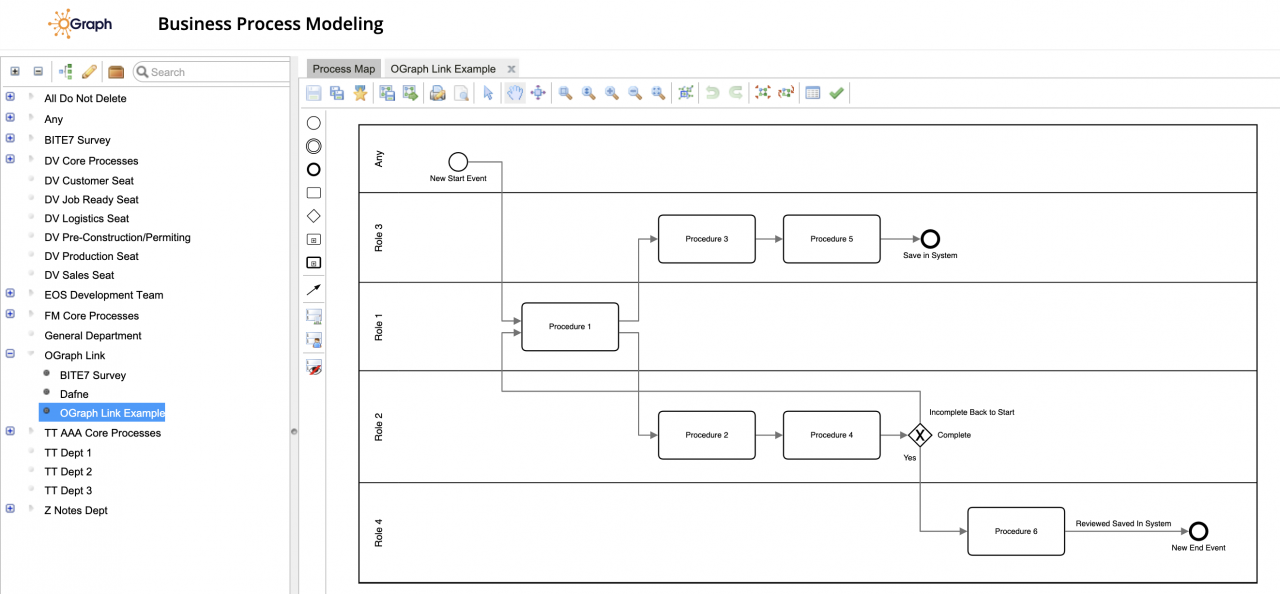1280x594 pixels.
Task: Select DV Customer Seat in the sidebar
Action: point(88,180)
